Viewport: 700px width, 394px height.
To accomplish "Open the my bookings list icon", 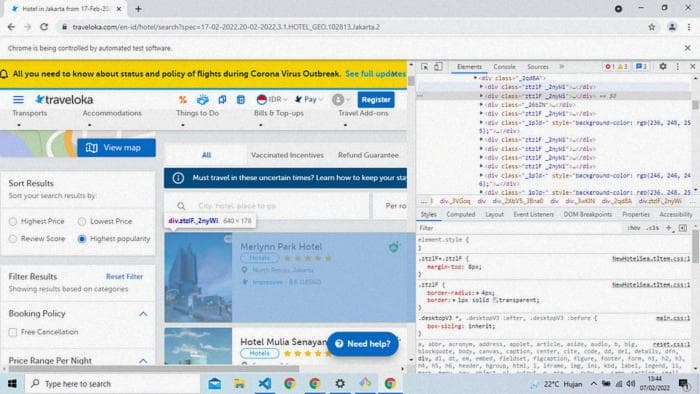I will point(241,100).
